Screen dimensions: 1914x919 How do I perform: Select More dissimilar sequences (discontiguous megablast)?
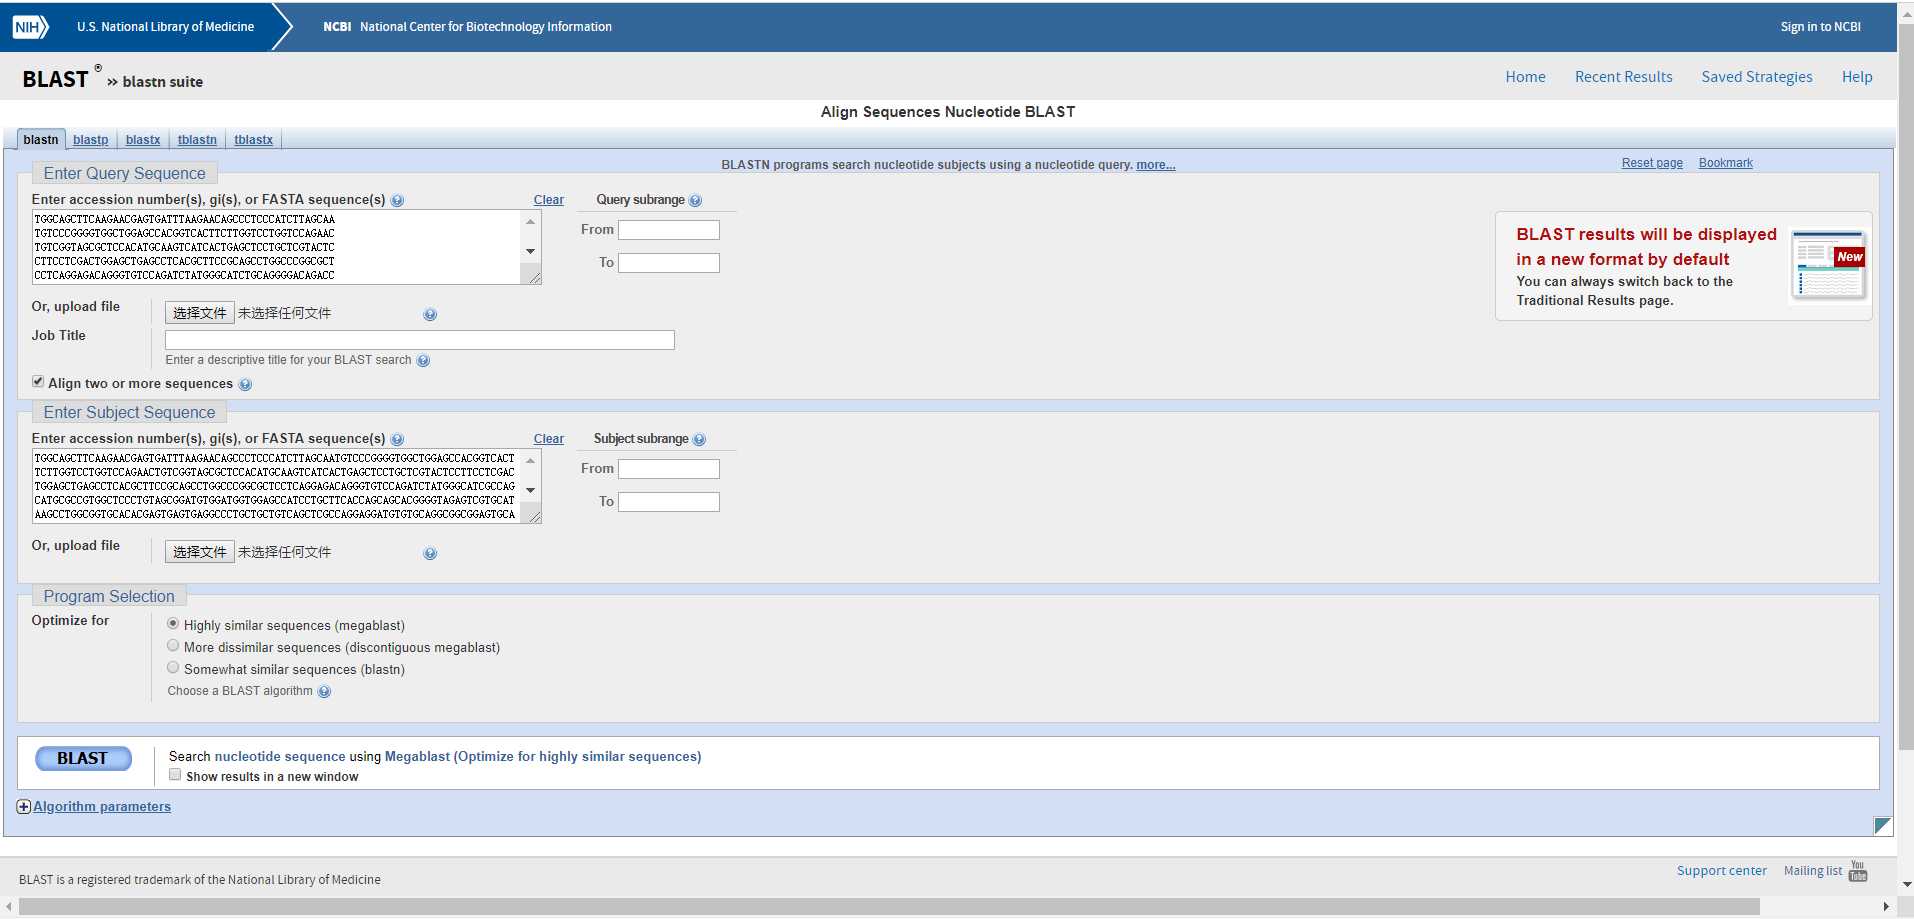(173, 646)
